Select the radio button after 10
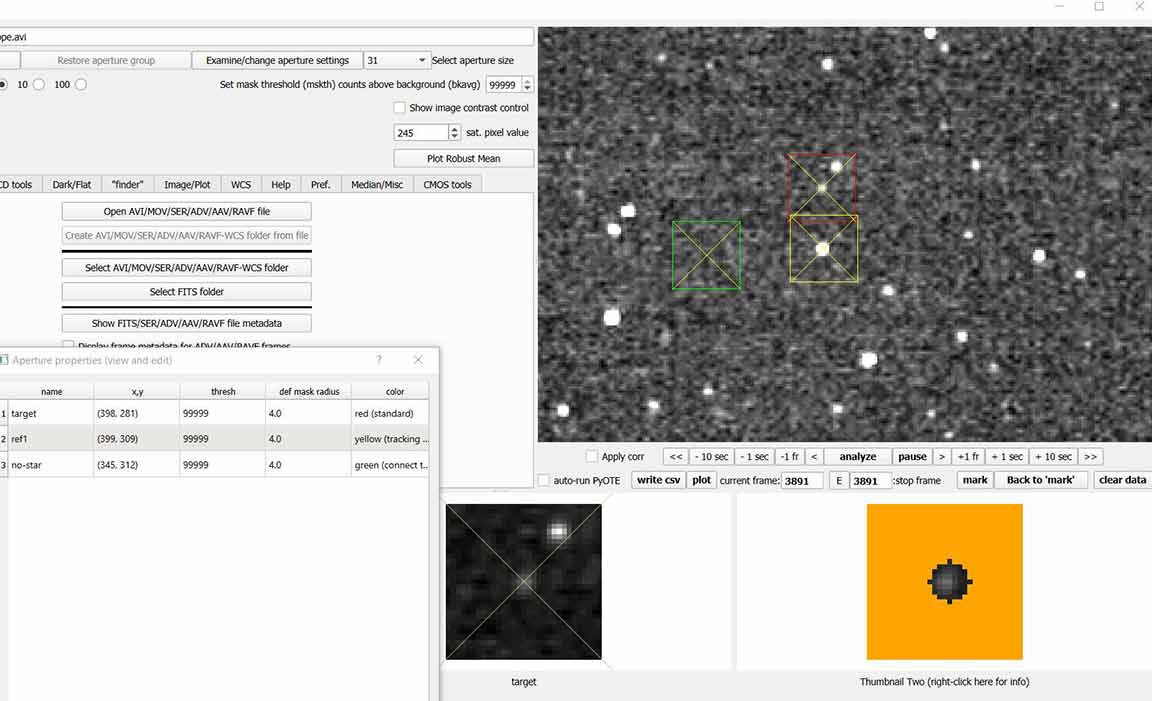Image resolution: width=1152 pixels, height=701 pixels. point(39,85)
